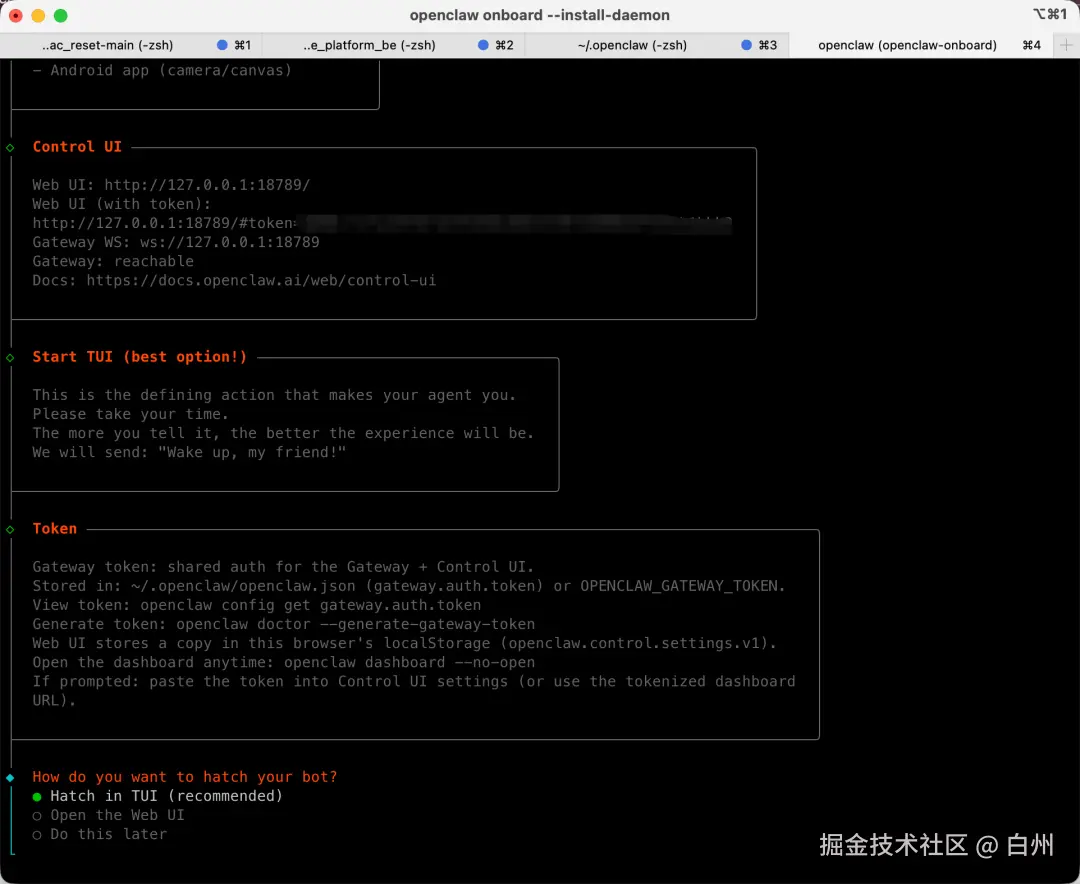This screenshot has width=1080, height=884.
Task: Click 'We will send: "Wake up, my friend!"' line
Action: click(189, 452)
